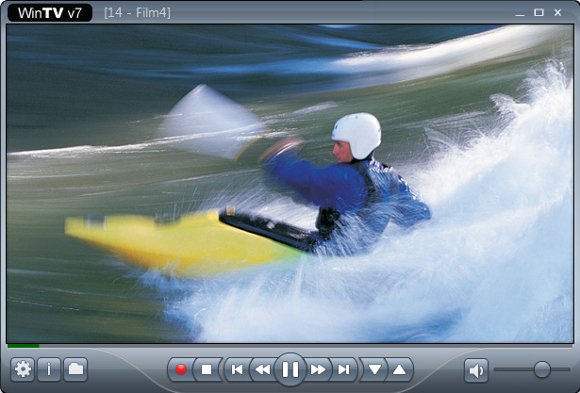The image size is (580, 393).
Task: Adjust the volume slider knob
Action: pyautogui.click(x=542, y=369)
